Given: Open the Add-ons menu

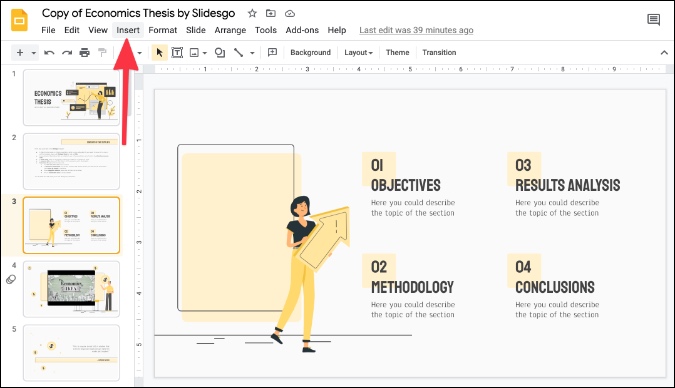Looking at the screenshot, I should click(x=302, y=30).
